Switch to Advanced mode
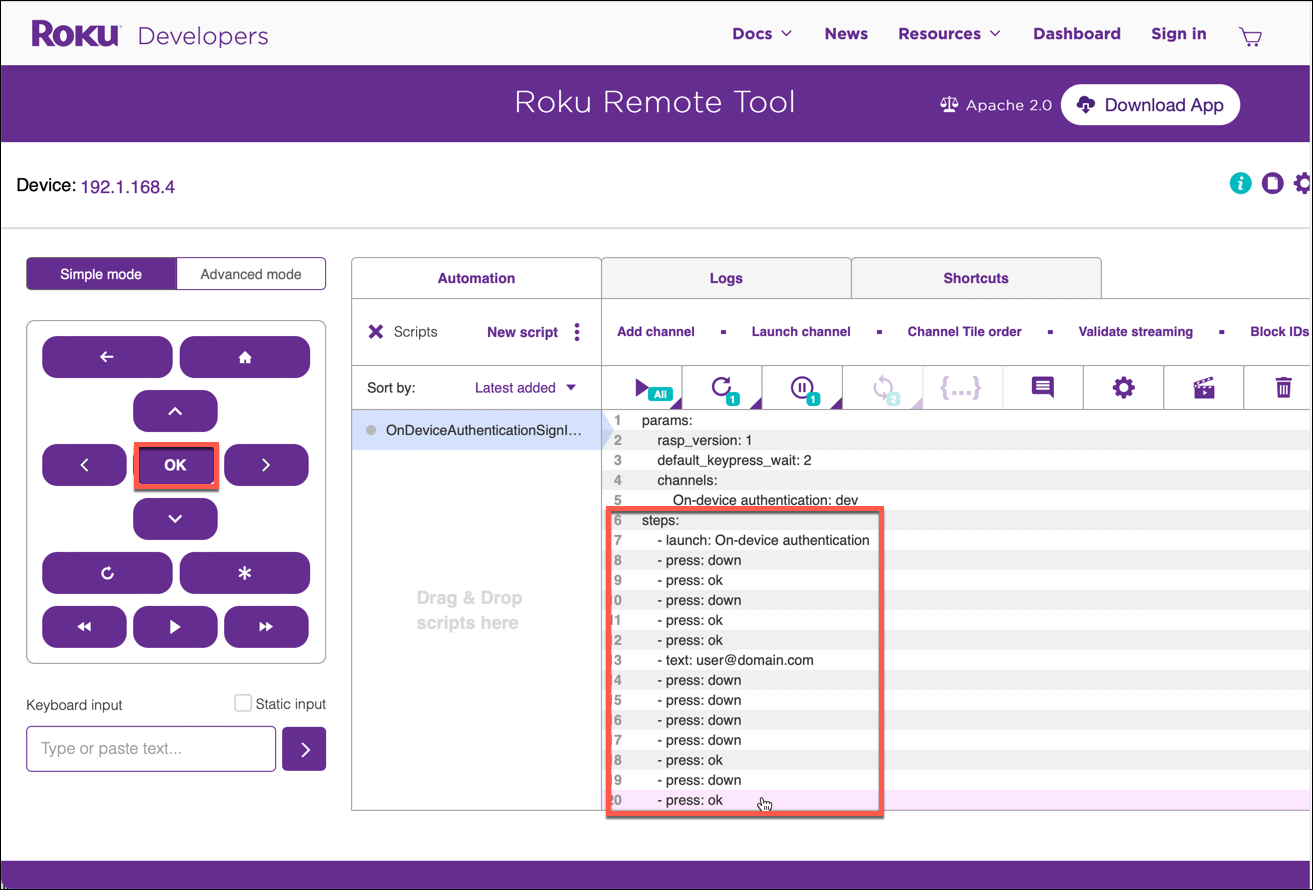 (x=250, y=273)
